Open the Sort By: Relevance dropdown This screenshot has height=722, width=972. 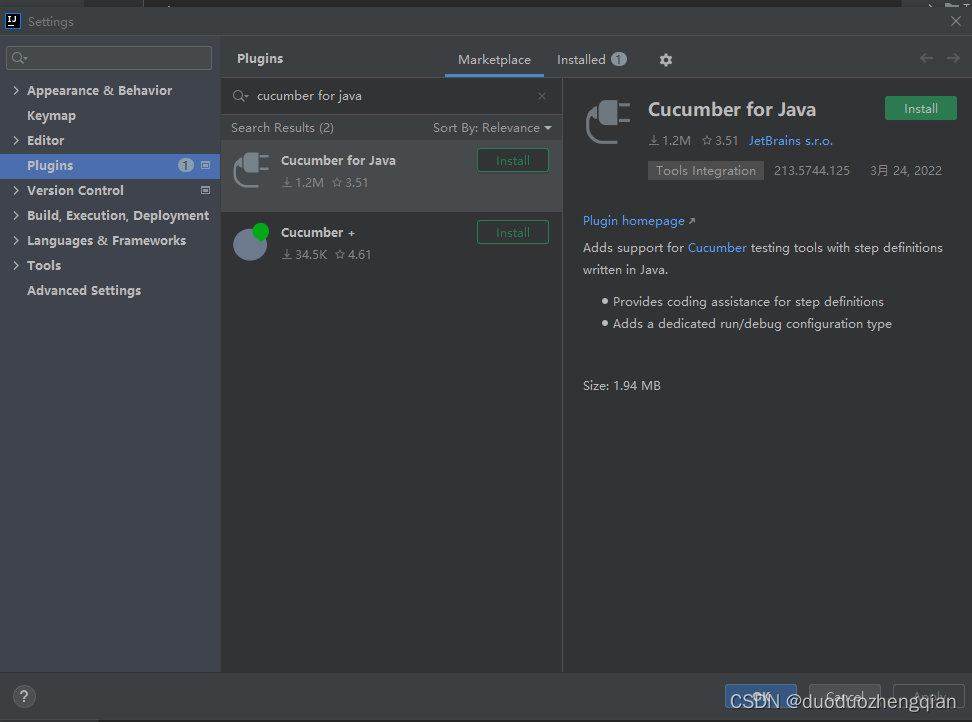coord(492,128)
